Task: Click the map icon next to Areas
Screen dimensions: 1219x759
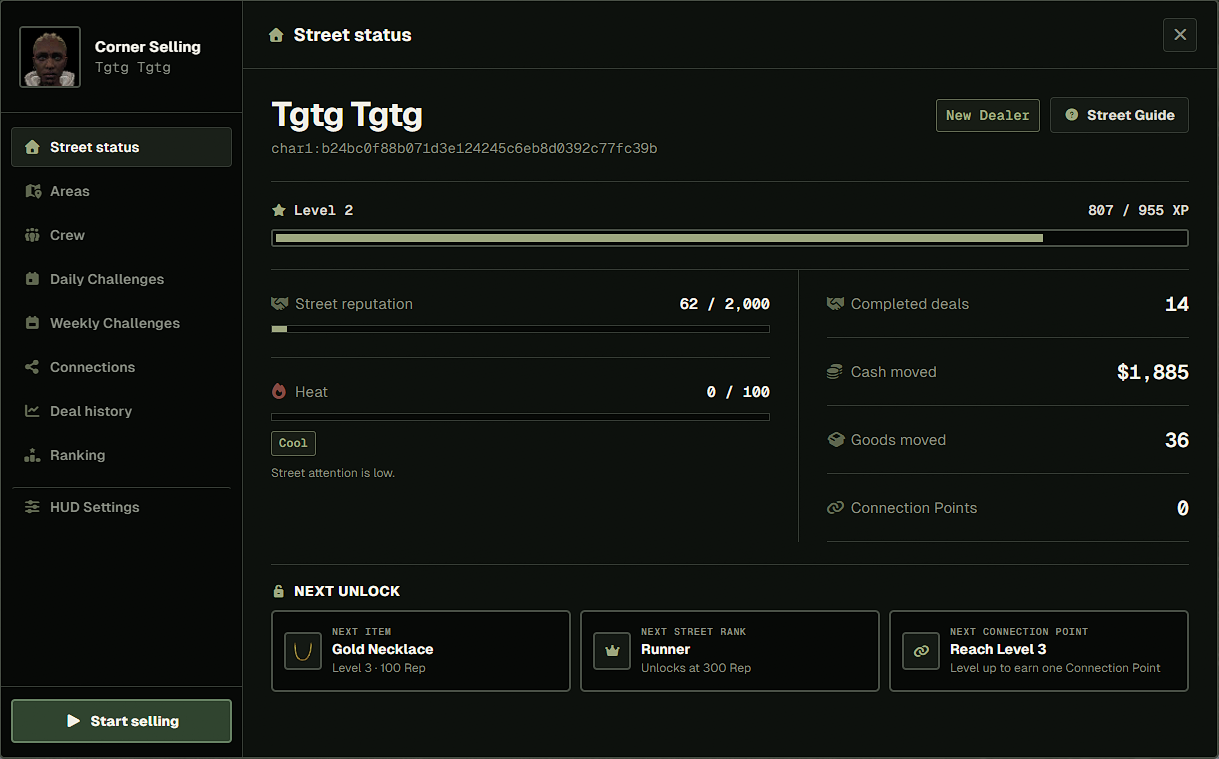Action: pyautogui.click(x=32, y=191)
